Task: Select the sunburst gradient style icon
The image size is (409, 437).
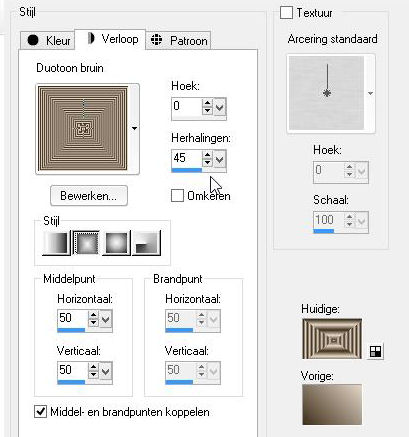Action: coord(116,243)
